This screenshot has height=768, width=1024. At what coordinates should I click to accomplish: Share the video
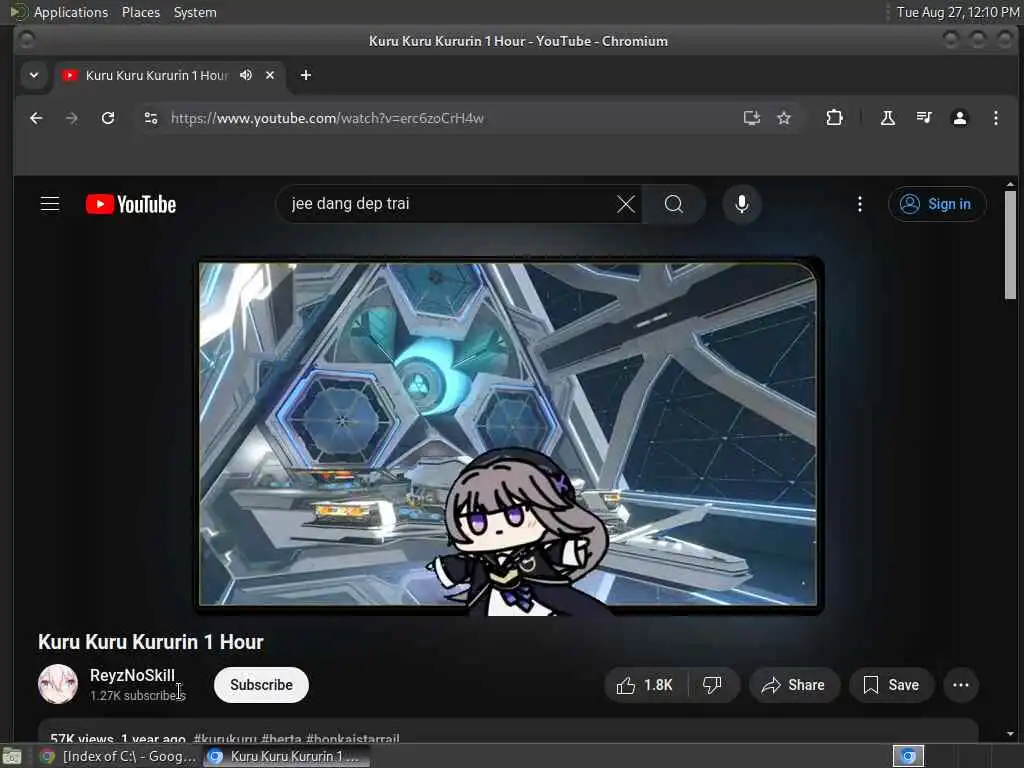click(793, 684)
